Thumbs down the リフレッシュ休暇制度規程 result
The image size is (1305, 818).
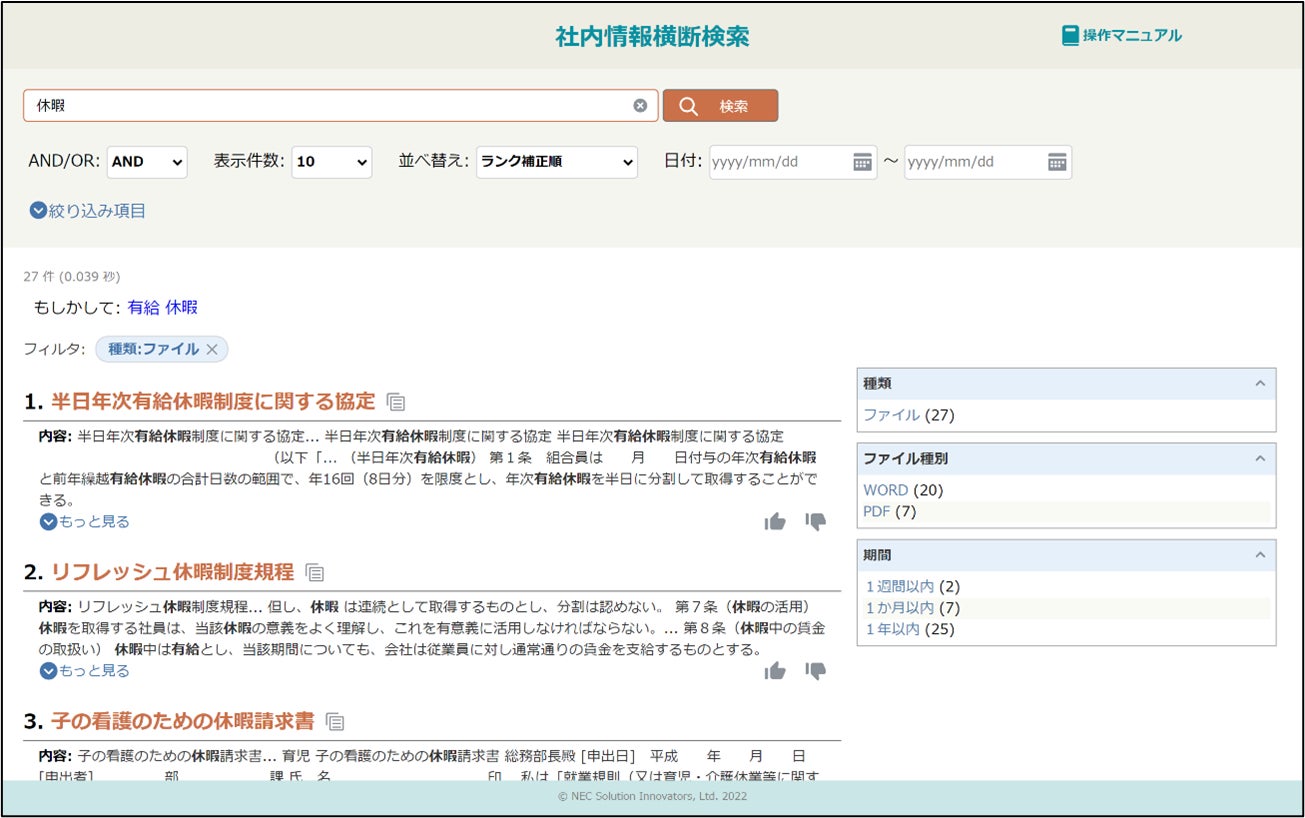click(816, 671)
